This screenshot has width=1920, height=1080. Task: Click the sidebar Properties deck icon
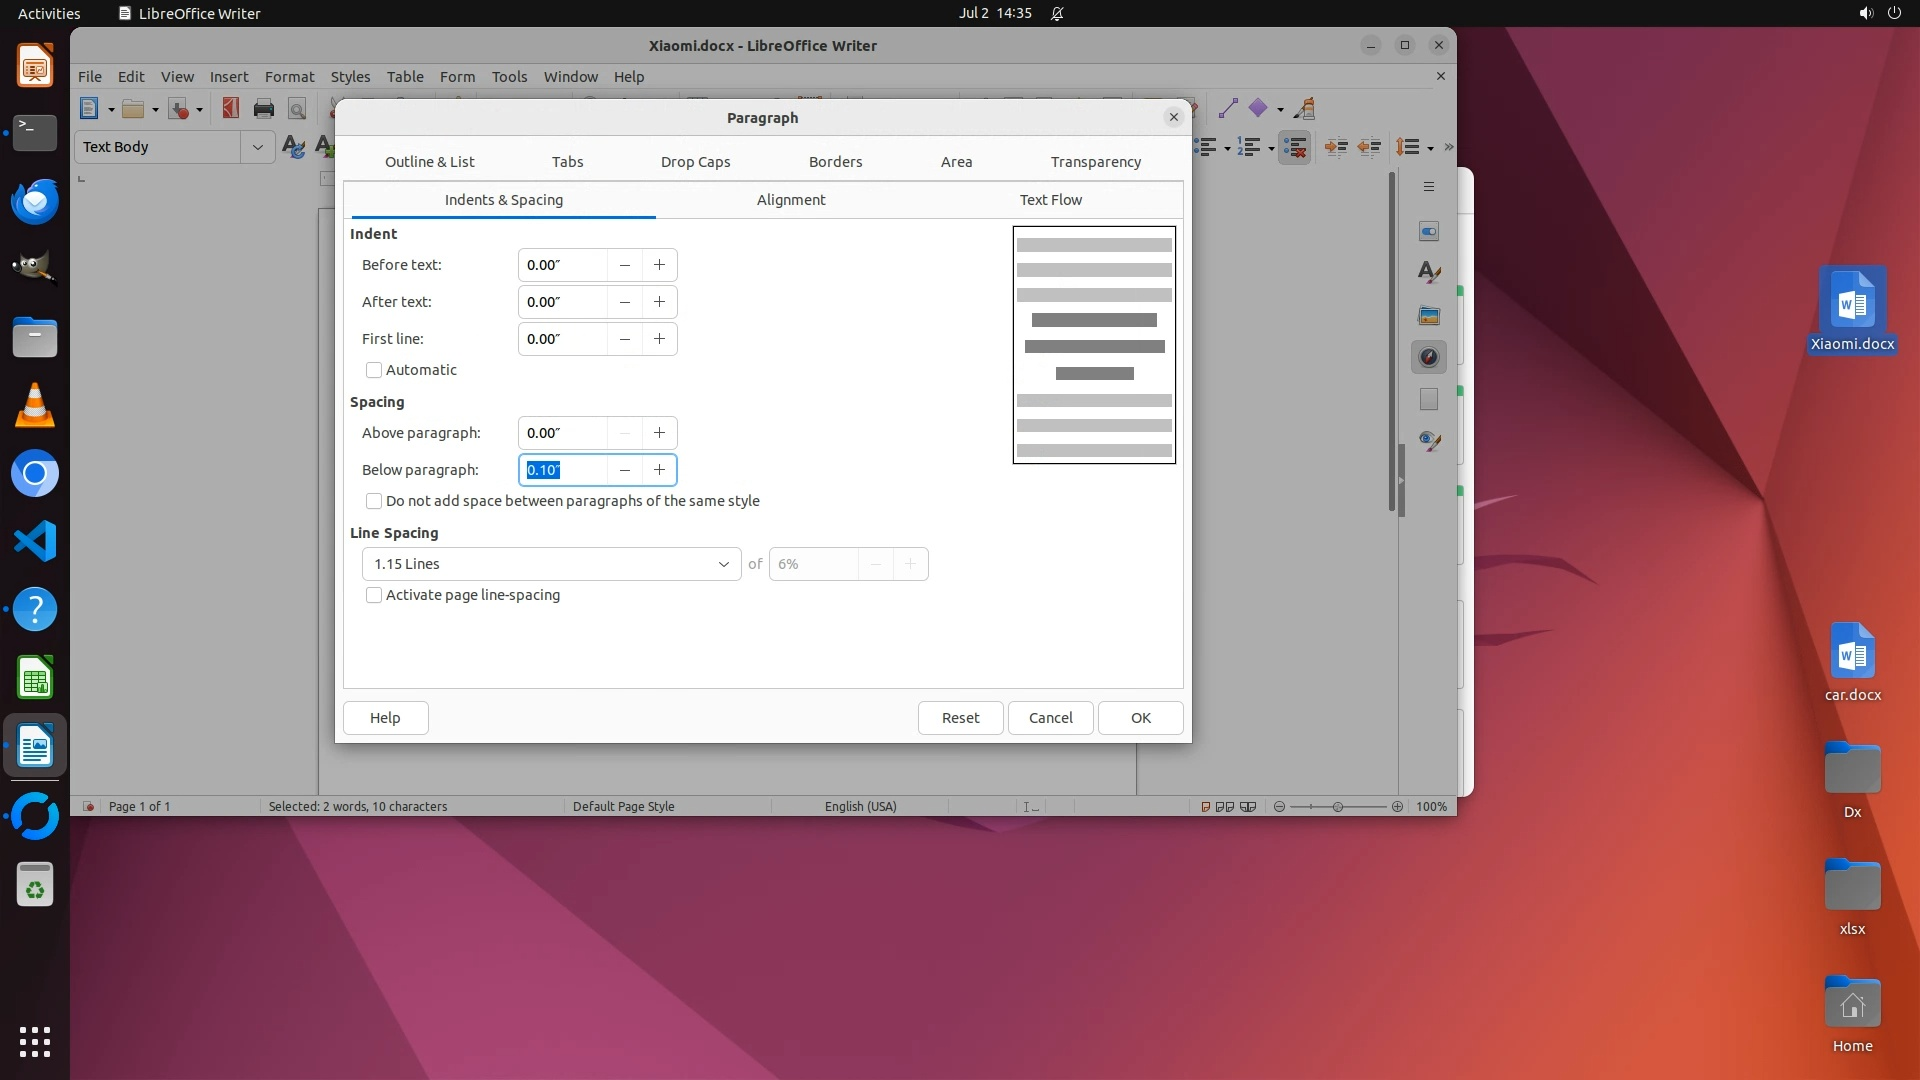tap(1429, 231)
